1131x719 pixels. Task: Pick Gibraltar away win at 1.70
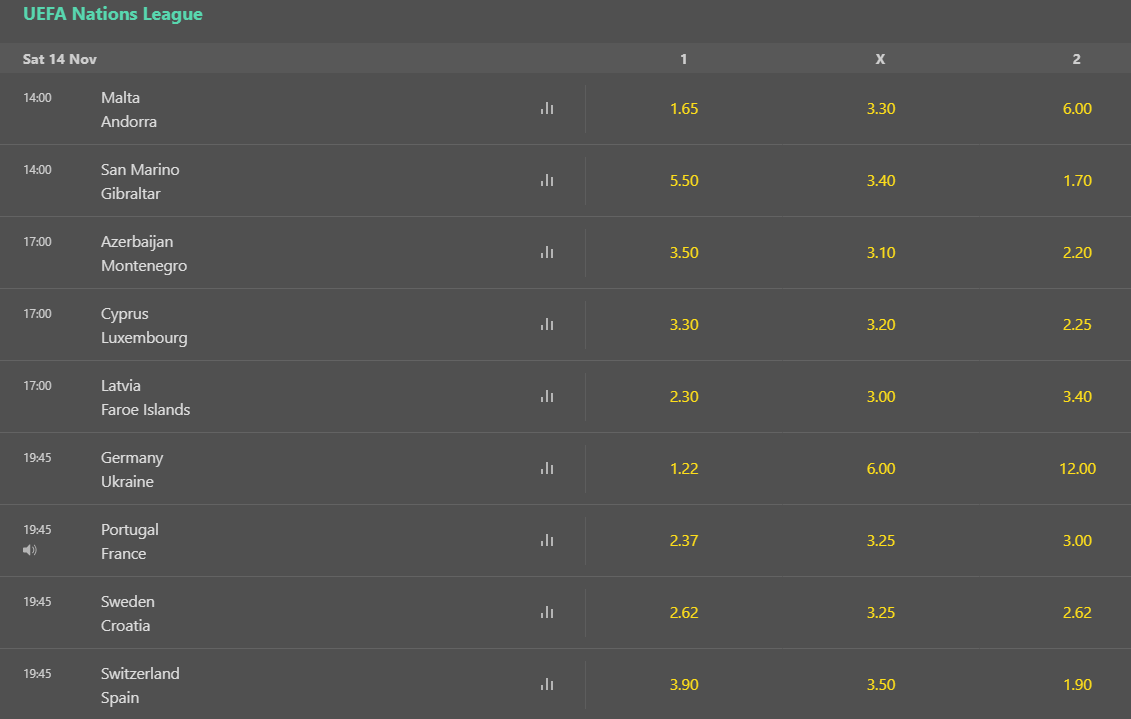tap(1077, 180)
